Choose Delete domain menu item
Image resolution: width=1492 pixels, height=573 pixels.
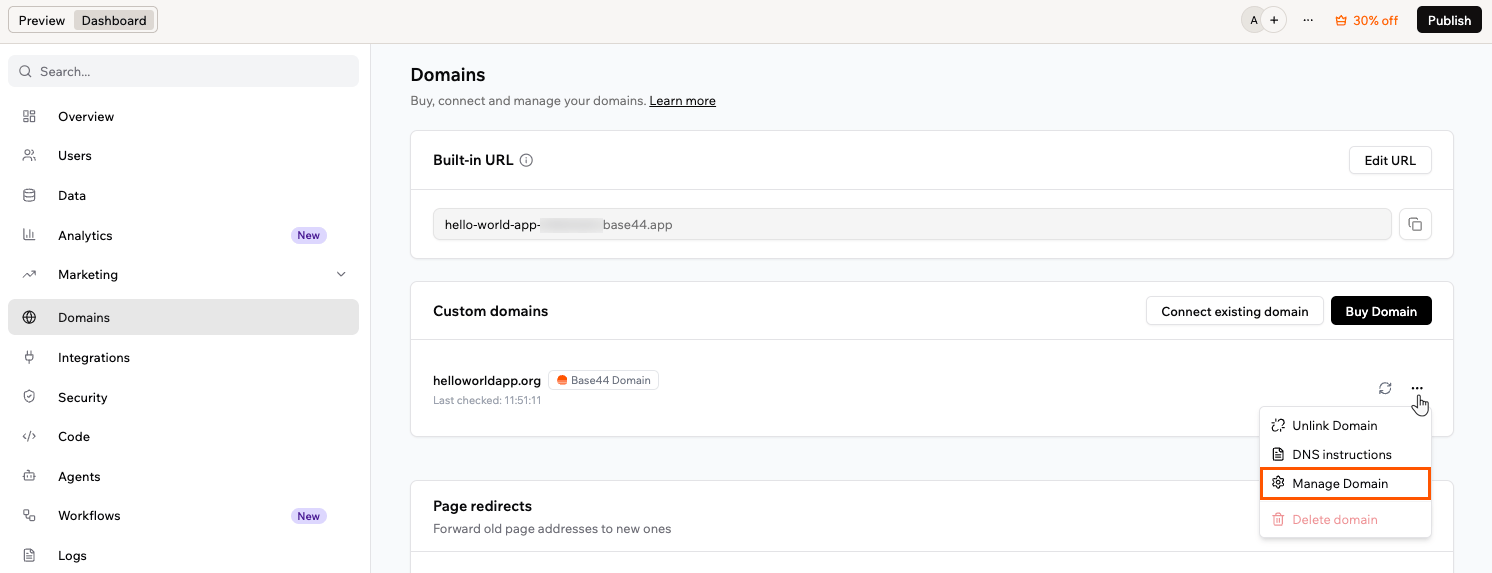(x=1345, y=519)
